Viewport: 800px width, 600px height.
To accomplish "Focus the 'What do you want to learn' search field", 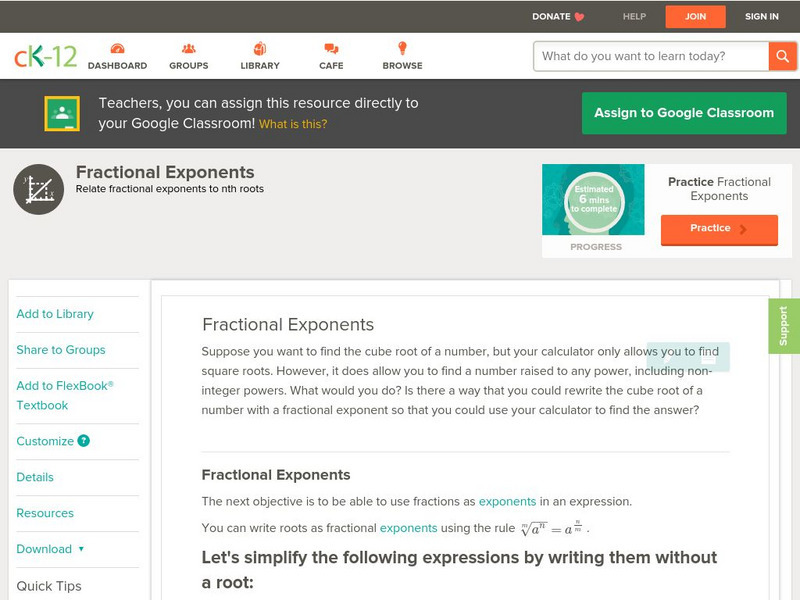I will pyautogui.click(x=651, y=56).
